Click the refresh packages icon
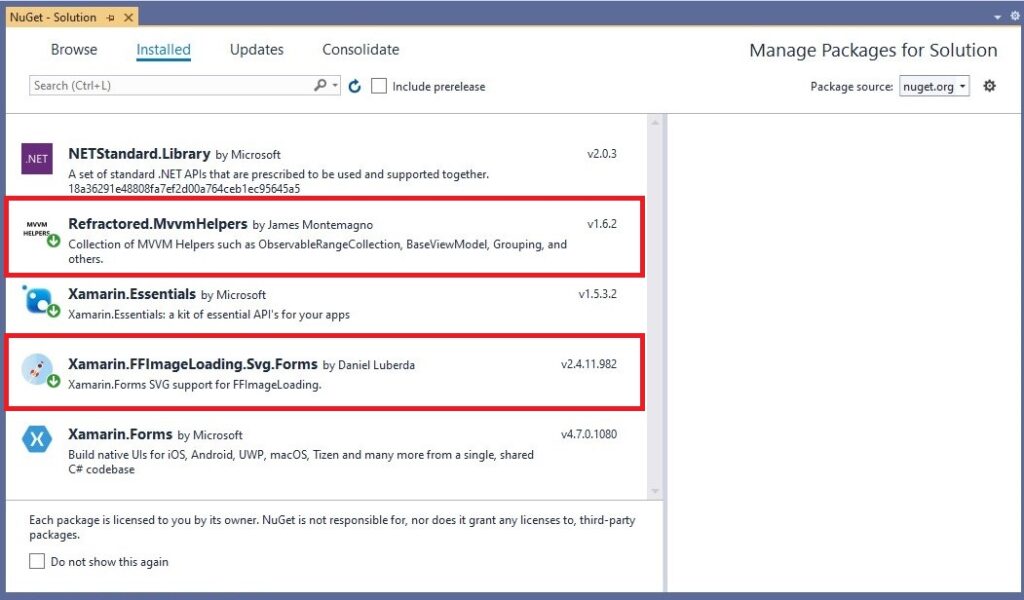This screenshot has width=1024, height=600. click(355, 86)
